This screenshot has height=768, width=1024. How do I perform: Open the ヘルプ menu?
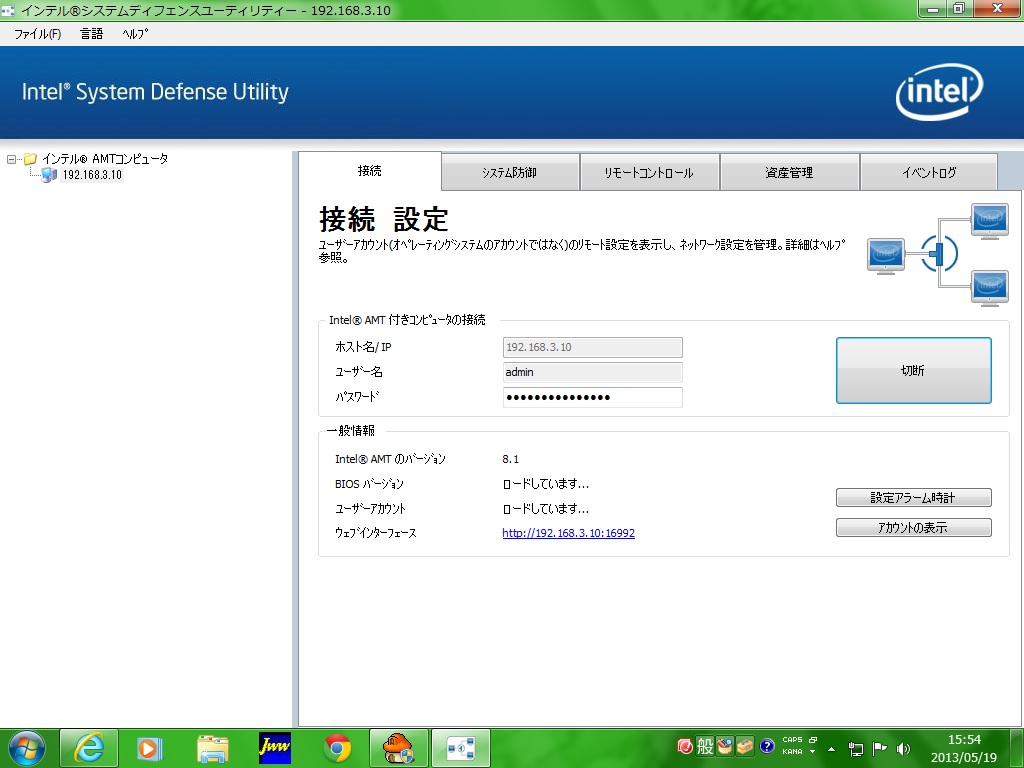[135, 34]
